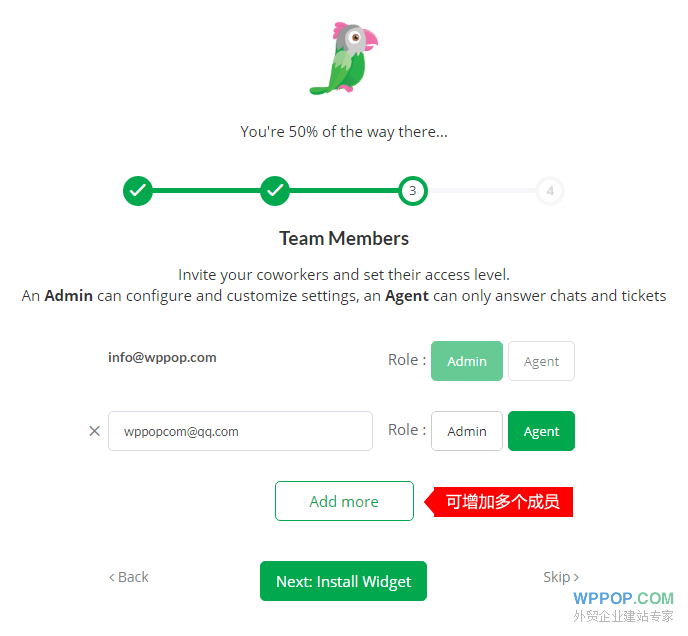Switch wppopcom@qq.com role to Admin
This screenshot has width=688, height=636.
tap(466, 431)
